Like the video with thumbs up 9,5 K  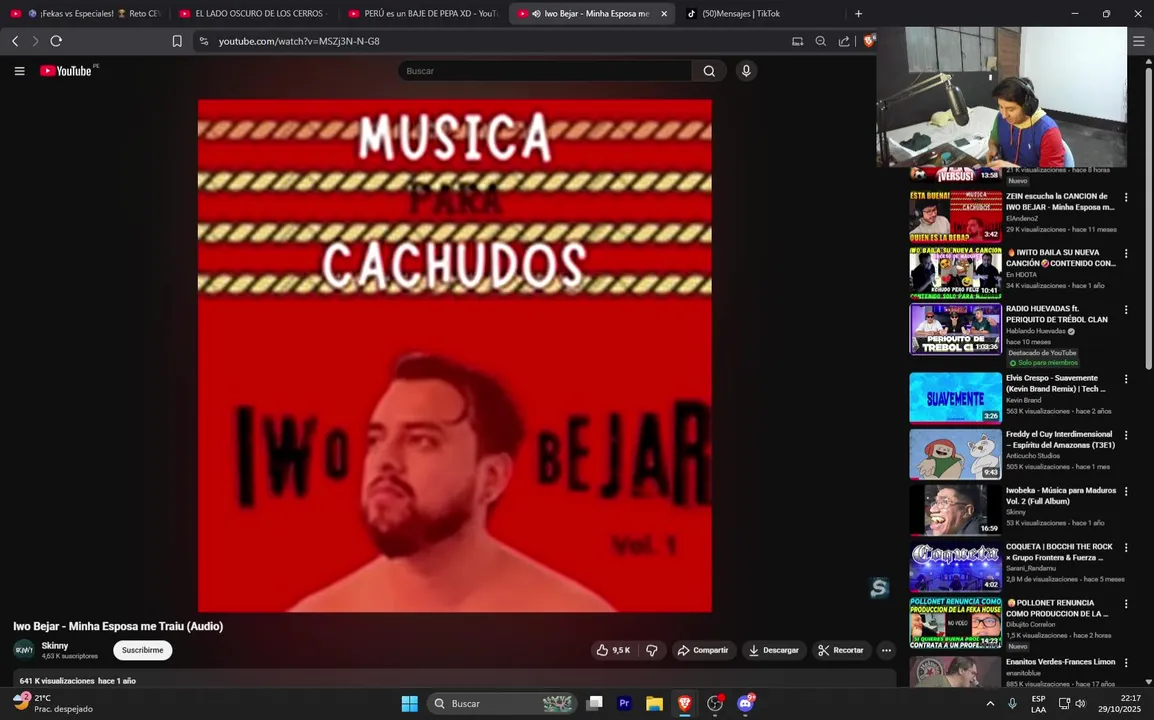point(613,650)
